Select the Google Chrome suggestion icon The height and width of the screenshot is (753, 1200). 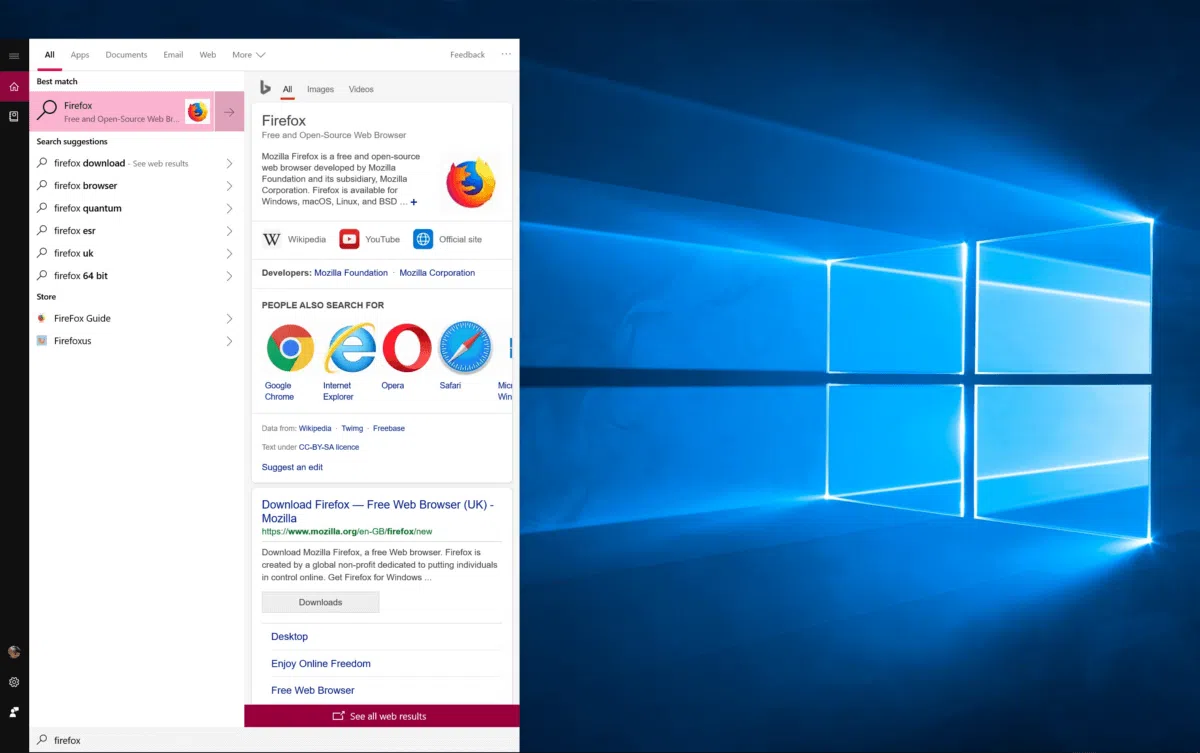(x=289, y=347)
